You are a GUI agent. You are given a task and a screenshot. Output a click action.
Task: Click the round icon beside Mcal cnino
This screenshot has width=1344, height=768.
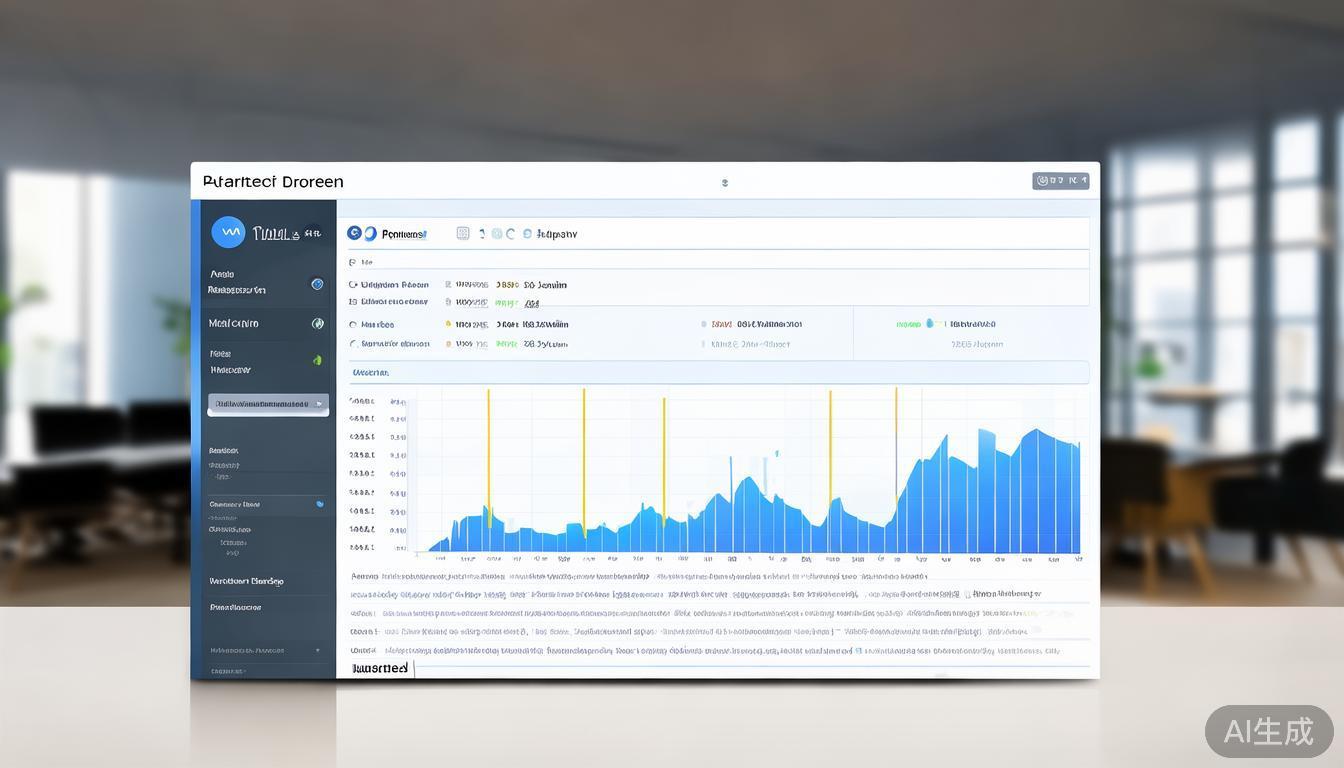(317, 324)
